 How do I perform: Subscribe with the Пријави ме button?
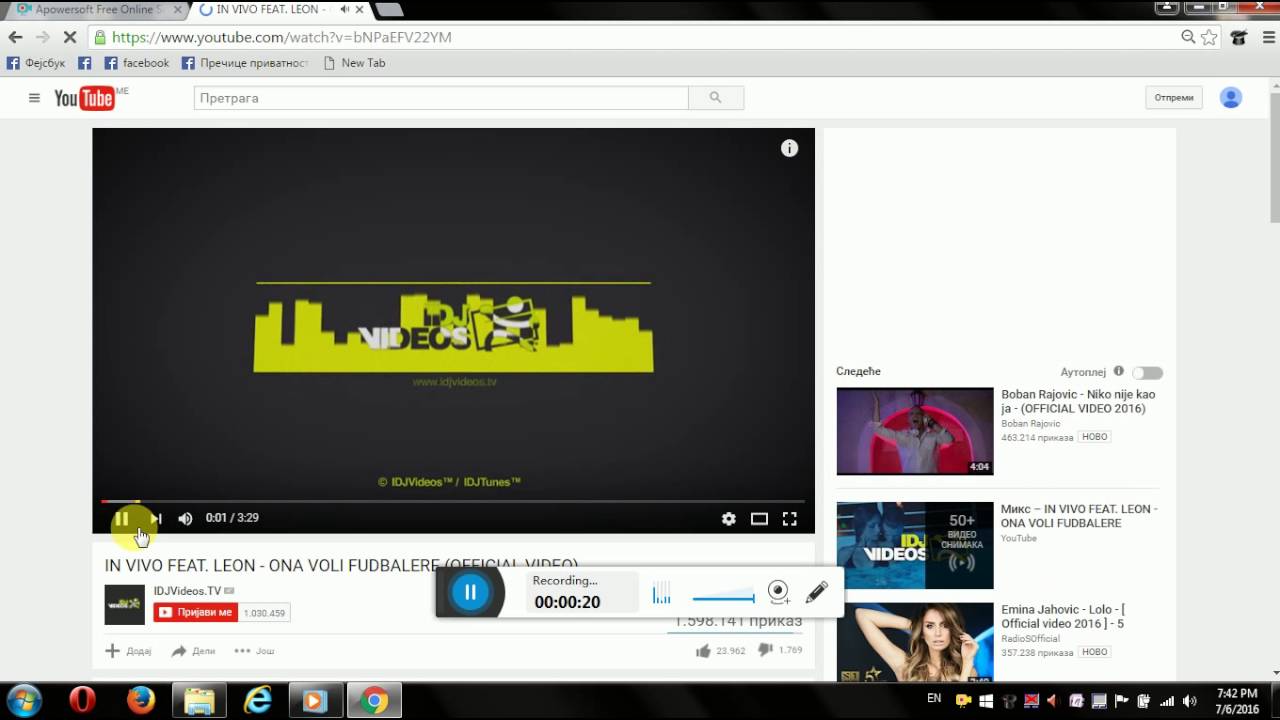195,613
